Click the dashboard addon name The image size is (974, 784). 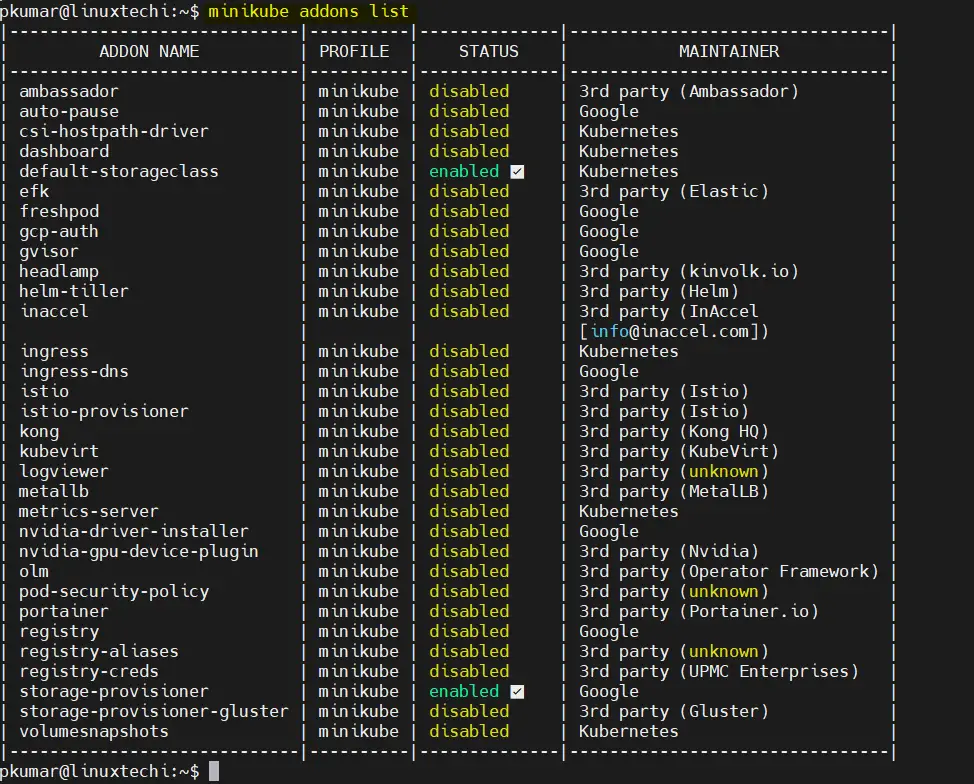tap(64, 152)
